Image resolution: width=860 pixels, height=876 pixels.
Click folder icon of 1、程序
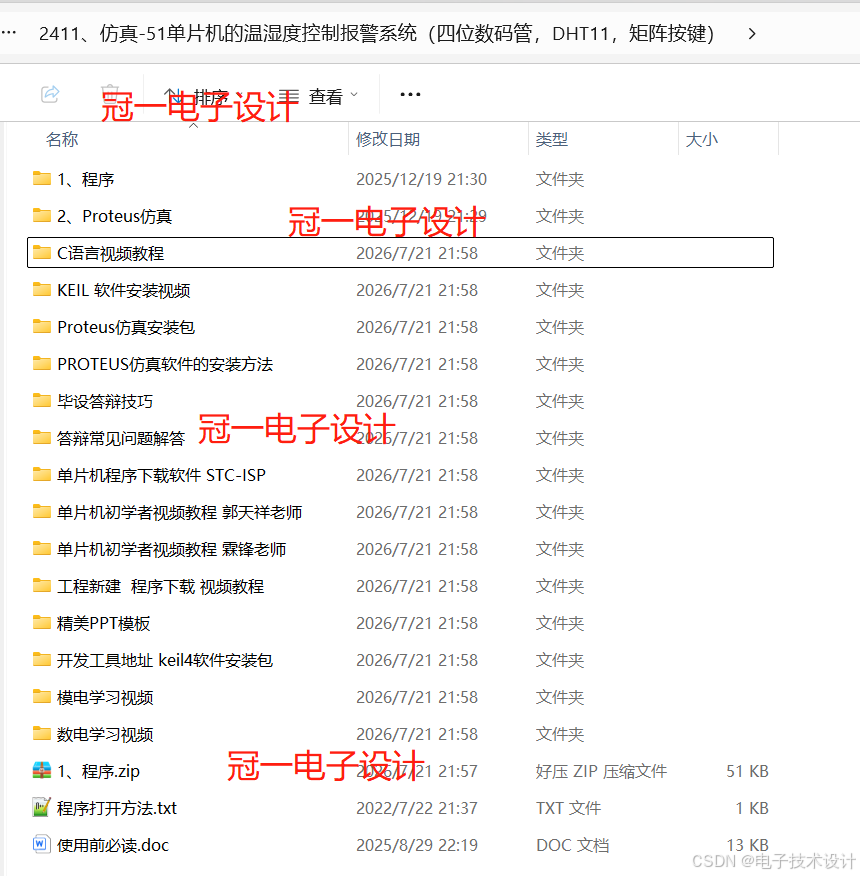[42, 179]
